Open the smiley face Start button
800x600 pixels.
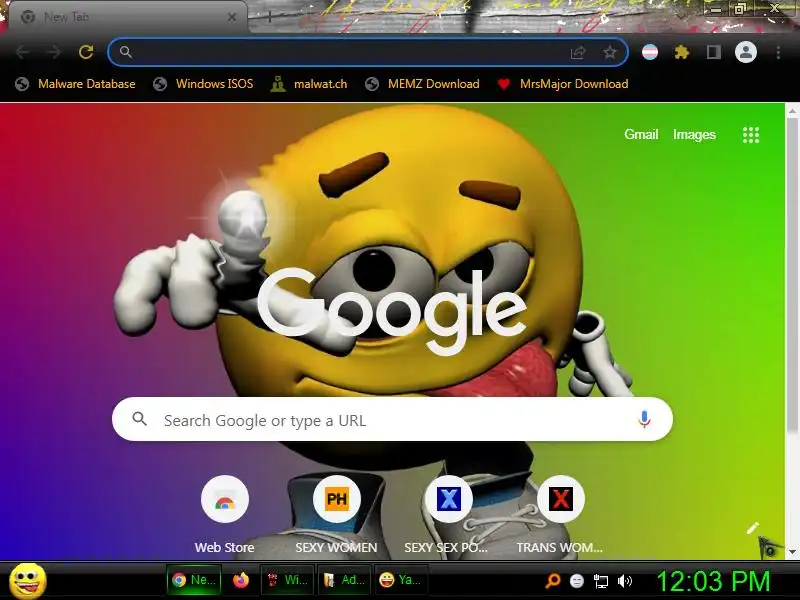click(x=28, y=581)
